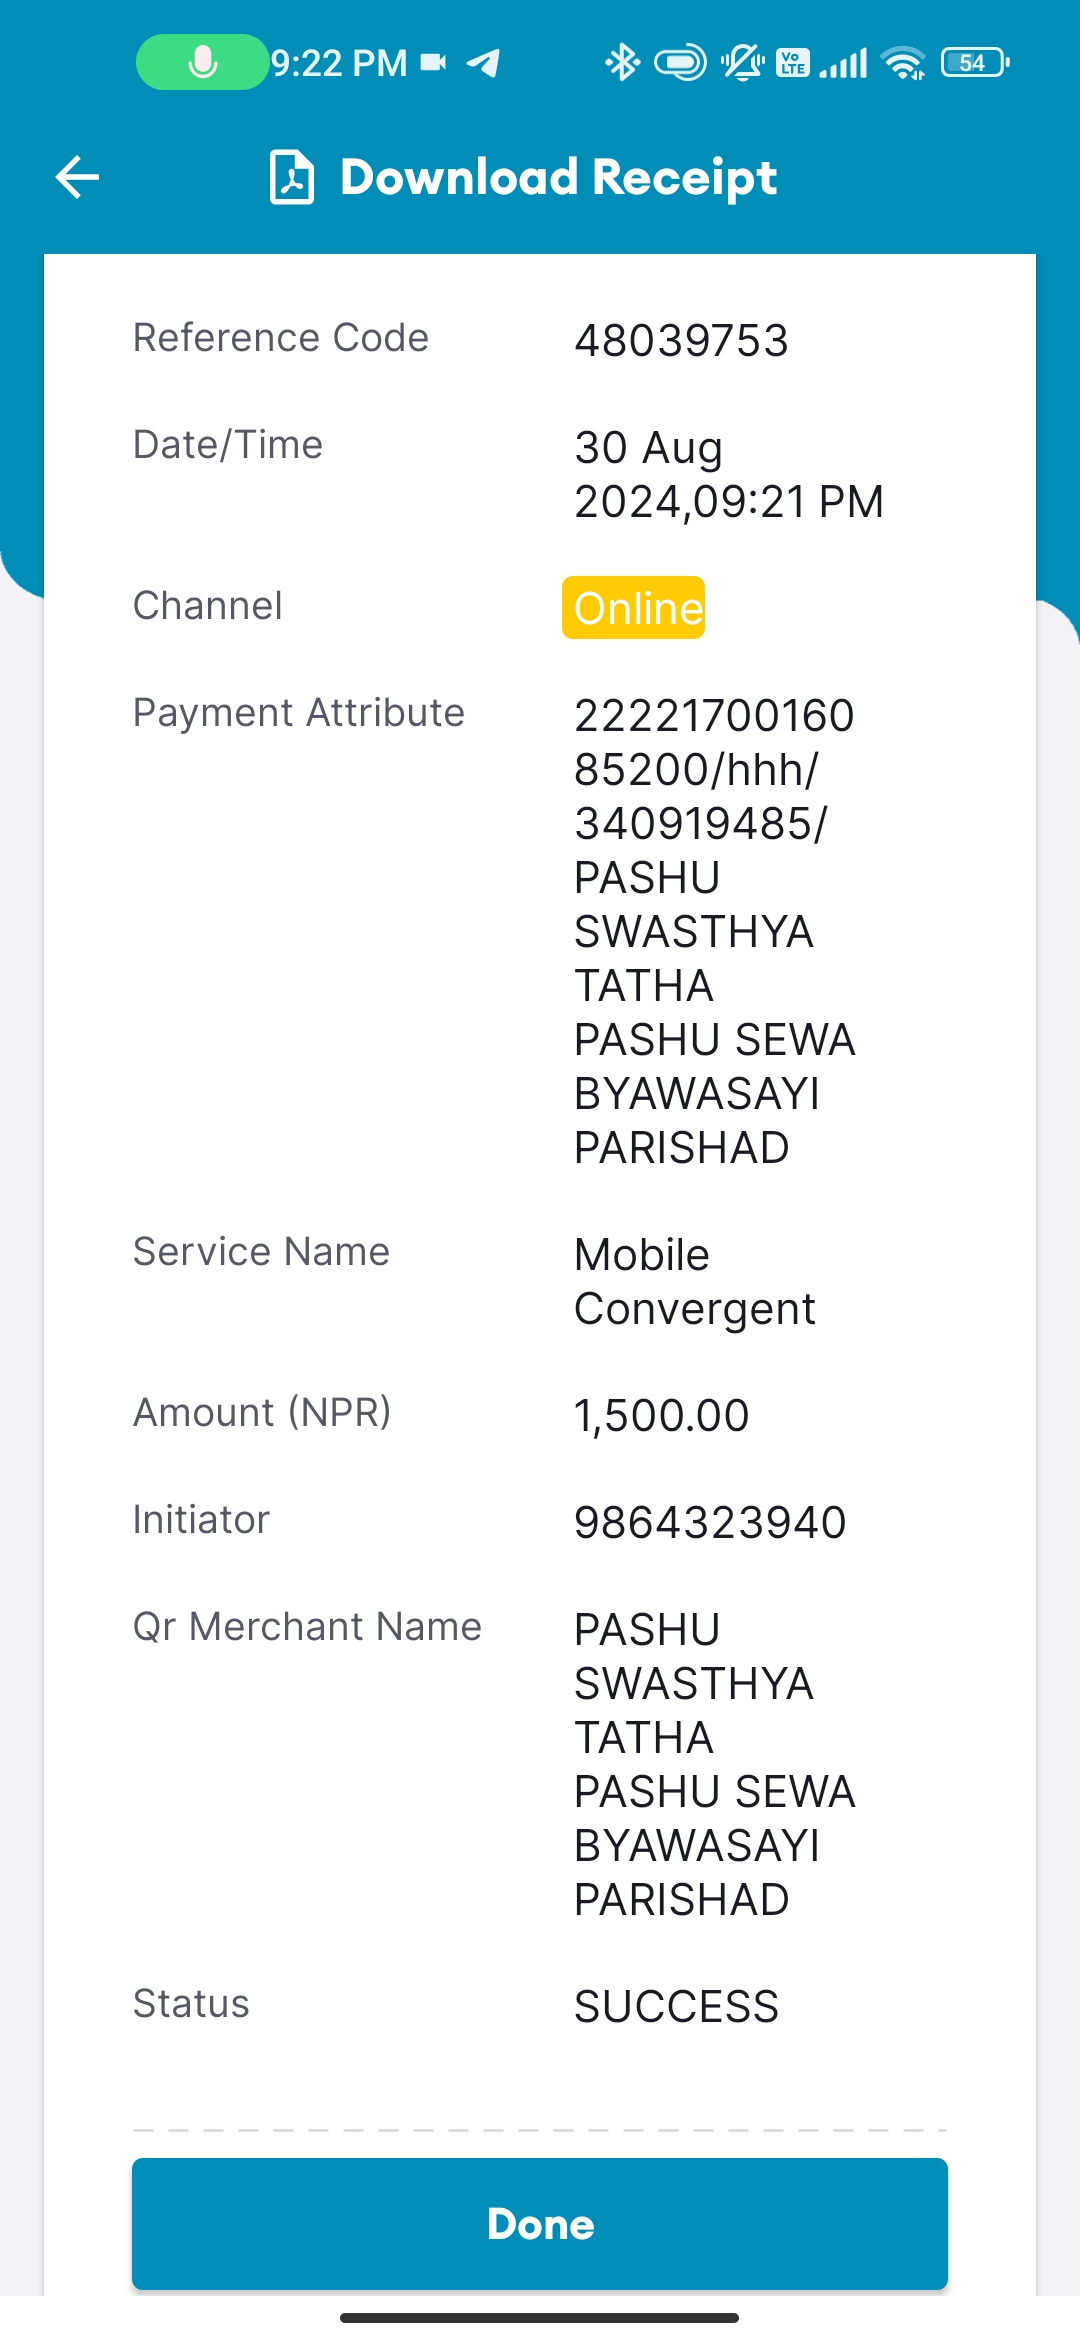Tap the PDF receipt download icon
The image size is (1080, 2340).
tap(292, 177)
